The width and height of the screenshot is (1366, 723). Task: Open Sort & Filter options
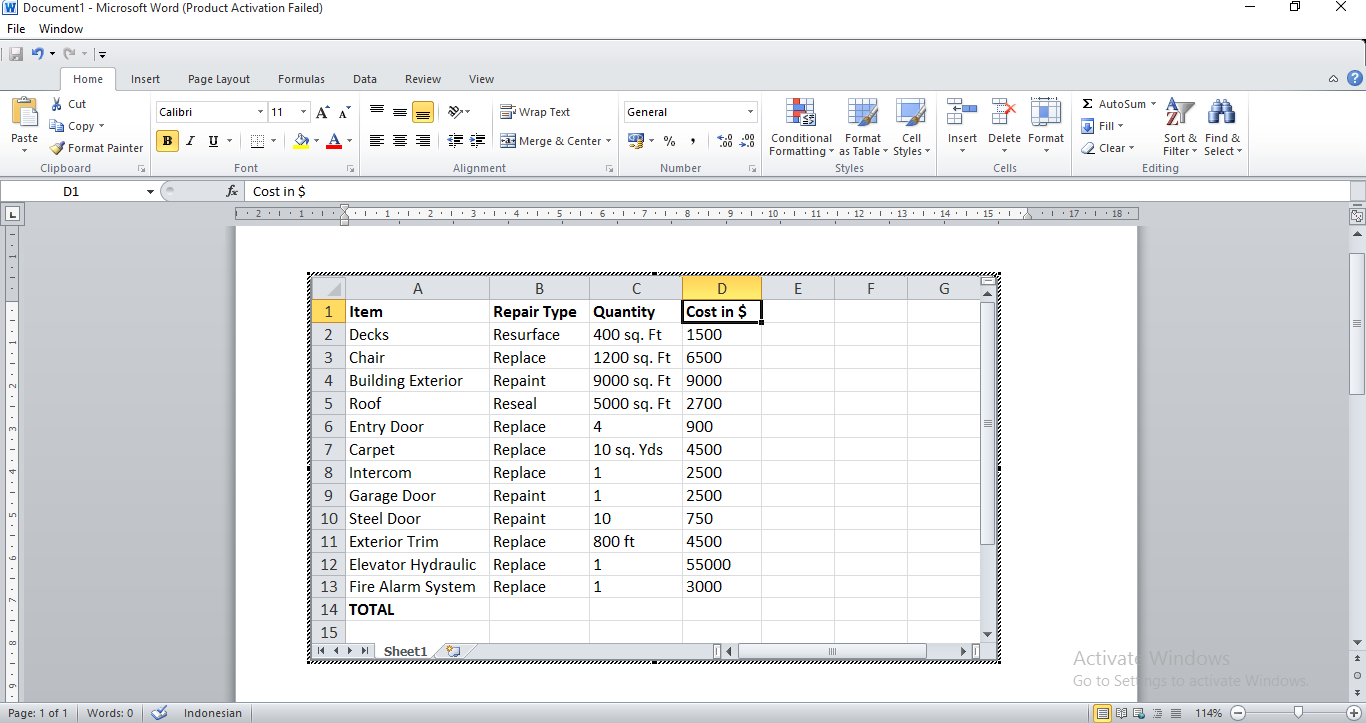1180,127
